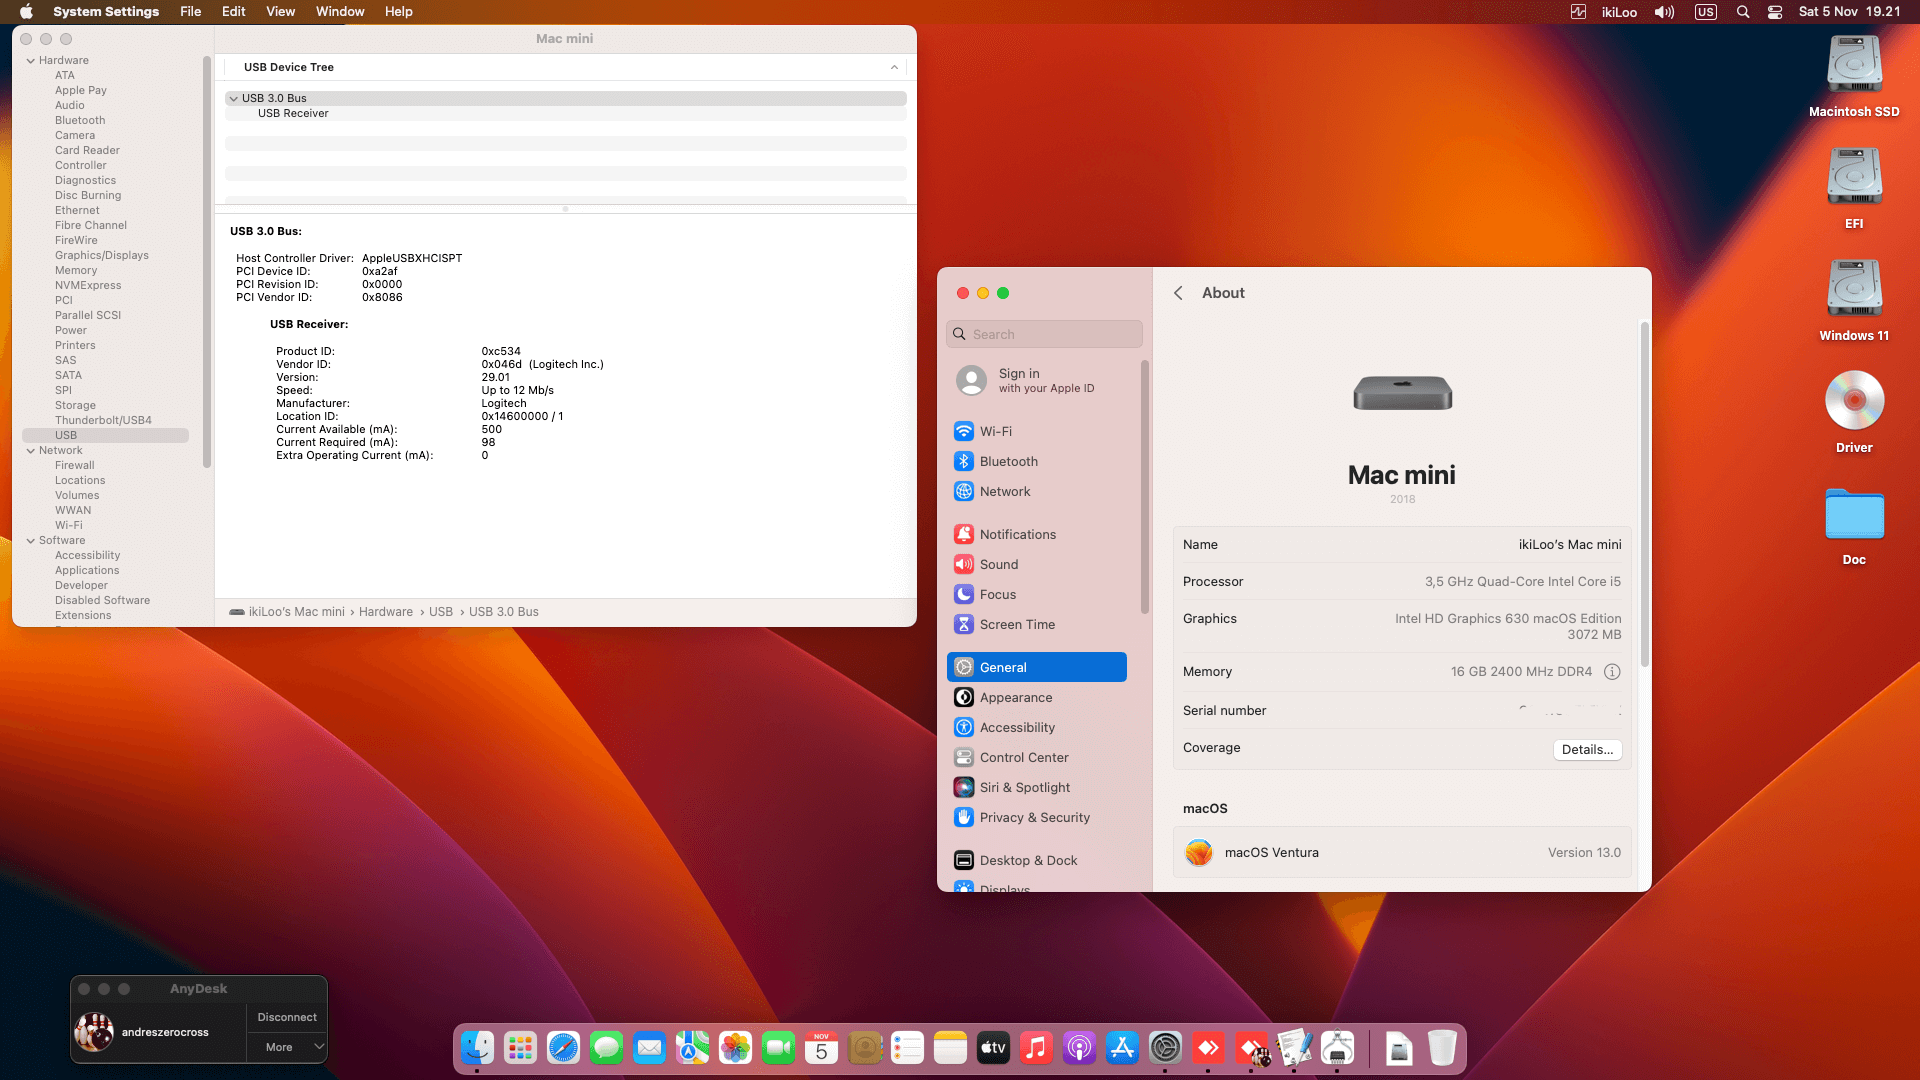This screenshot has height=1080, width=1920.
Task: Open Launchpad from the Dock
Action: pos(520,1048)
